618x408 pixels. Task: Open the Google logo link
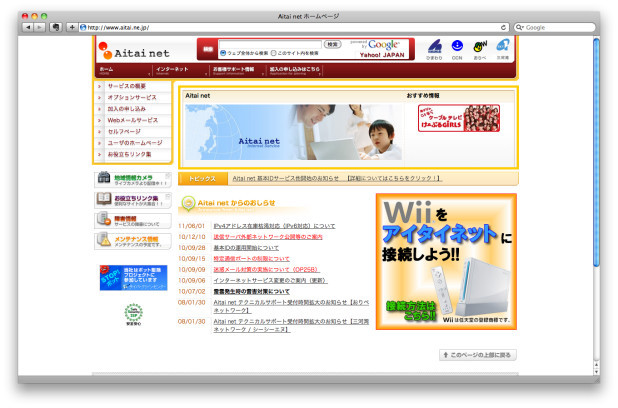coord(383,45)
